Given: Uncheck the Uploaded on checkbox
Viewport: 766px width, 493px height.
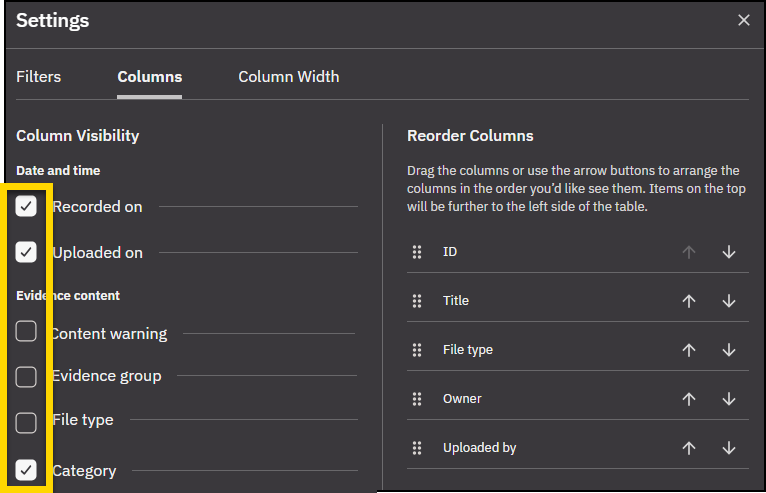Looking at the screenshot, I should pos(26,252).
